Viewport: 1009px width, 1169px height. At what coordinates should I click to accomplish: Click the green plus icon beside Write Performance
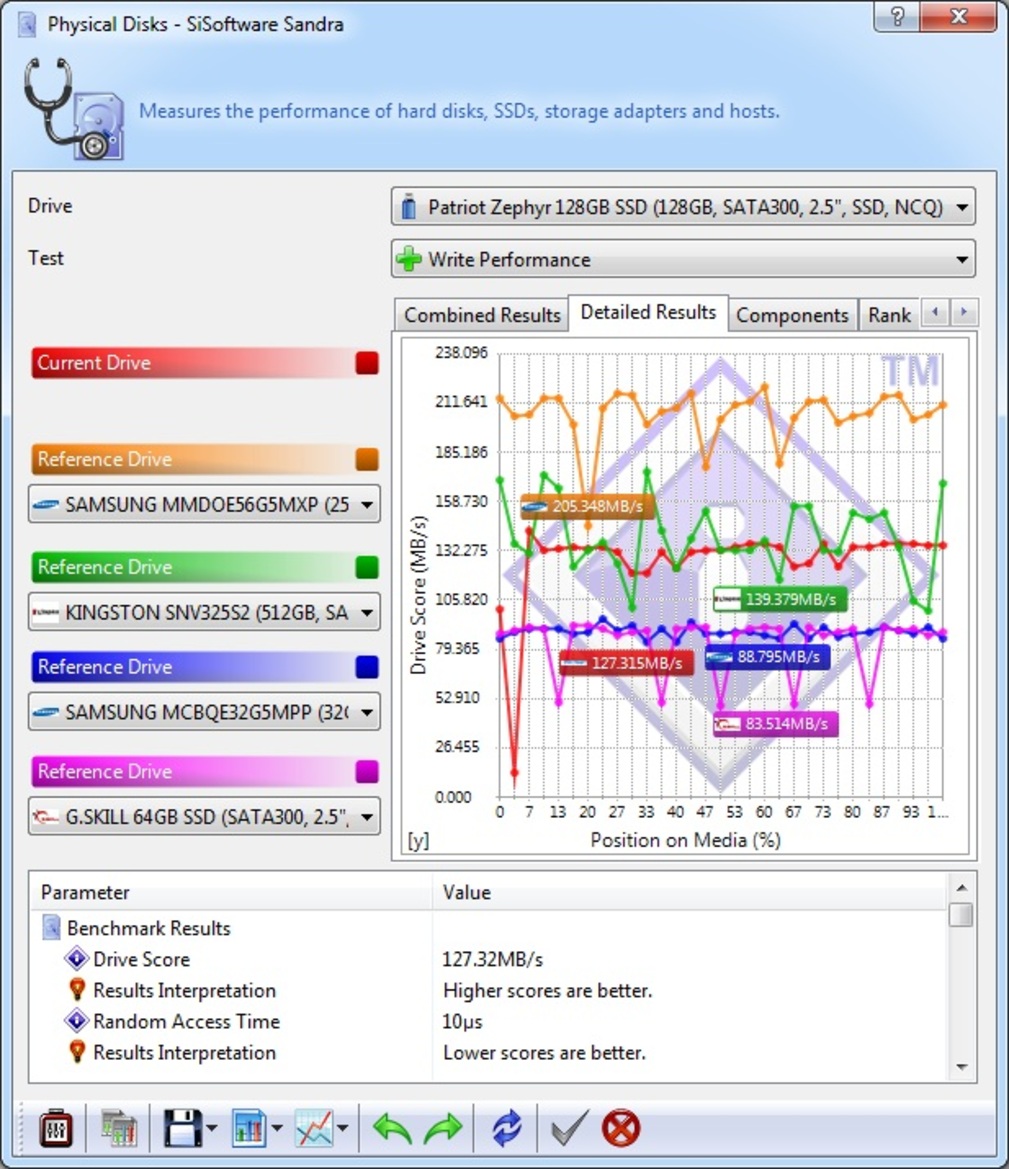point(409,259)
